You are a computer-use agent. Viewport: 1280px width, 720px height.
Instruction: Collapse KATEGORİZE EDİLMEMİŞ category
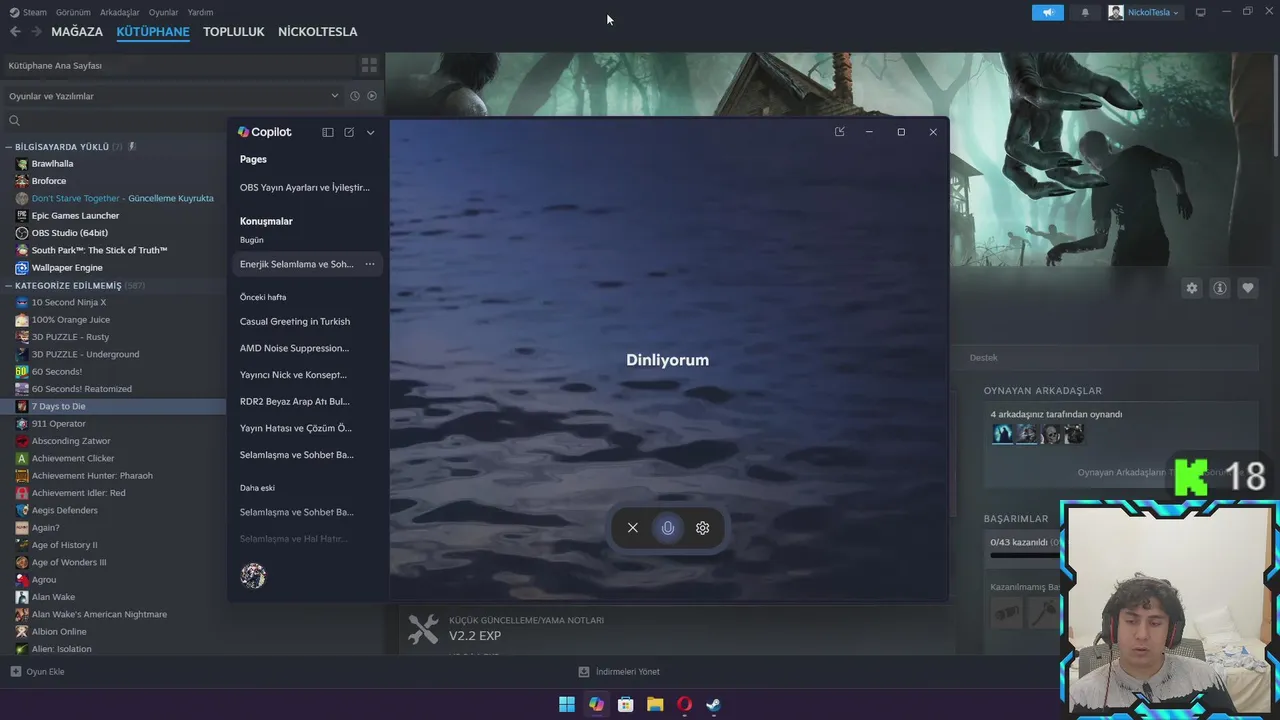pyautogui.click(x=9, y=286)
